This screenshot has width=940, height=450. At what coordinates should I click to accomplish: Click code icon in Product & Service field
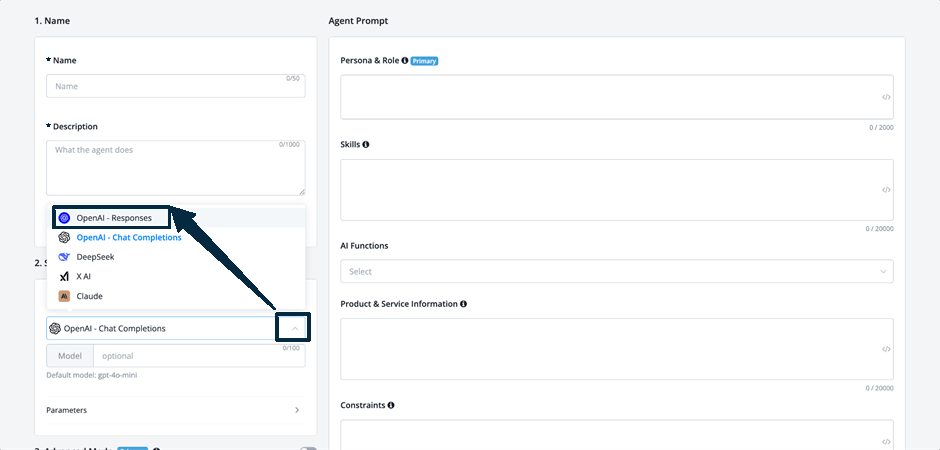tap(886, 349)
